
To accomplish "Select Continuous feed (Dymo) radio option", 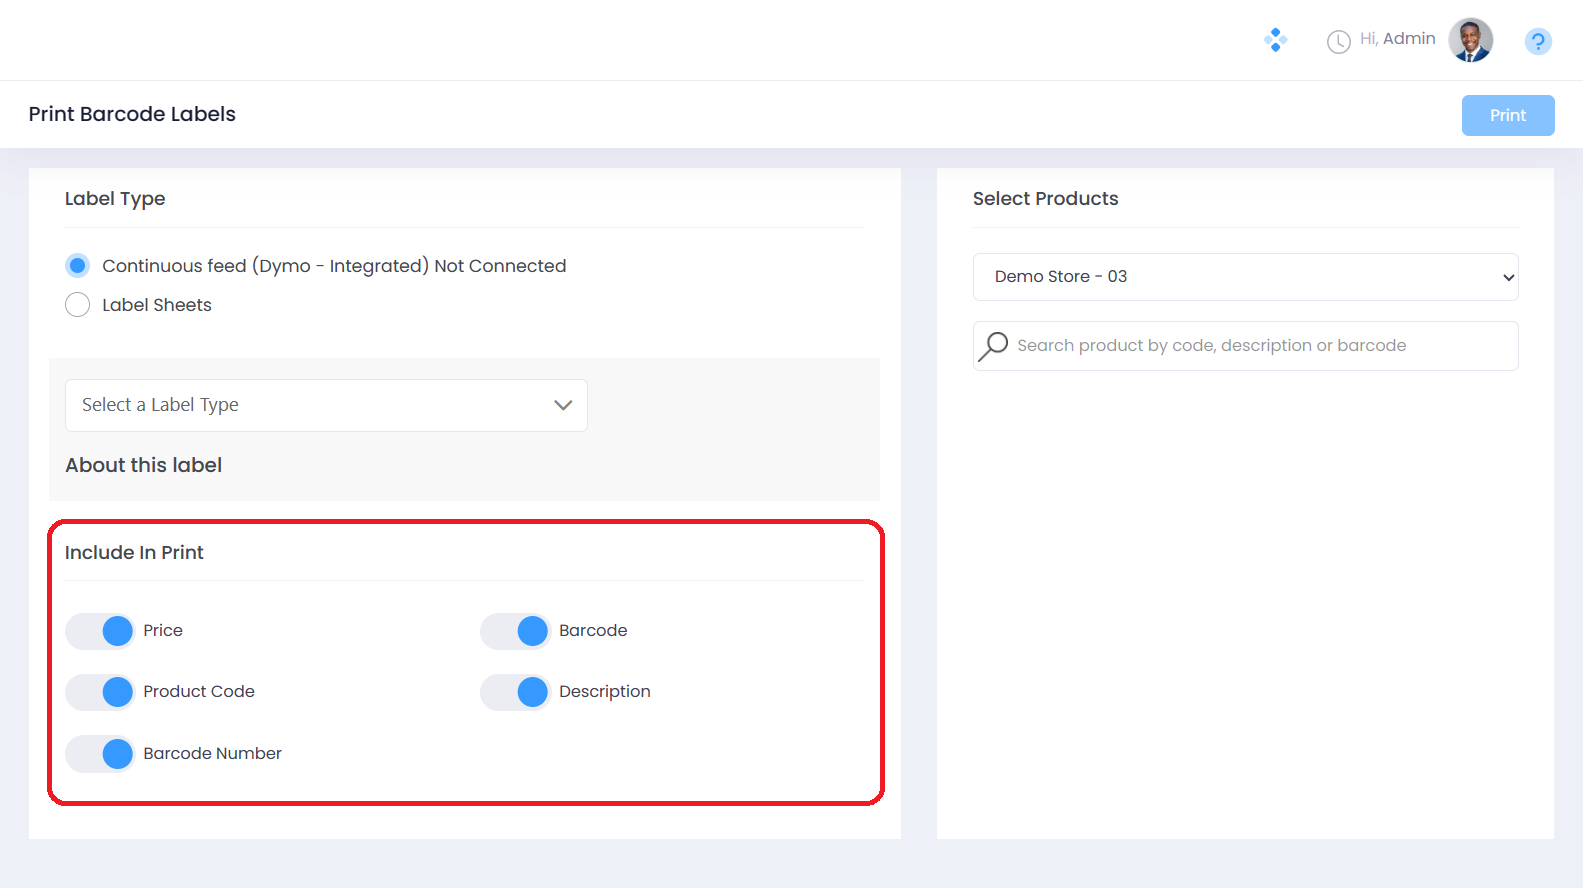I will [78, 266].
